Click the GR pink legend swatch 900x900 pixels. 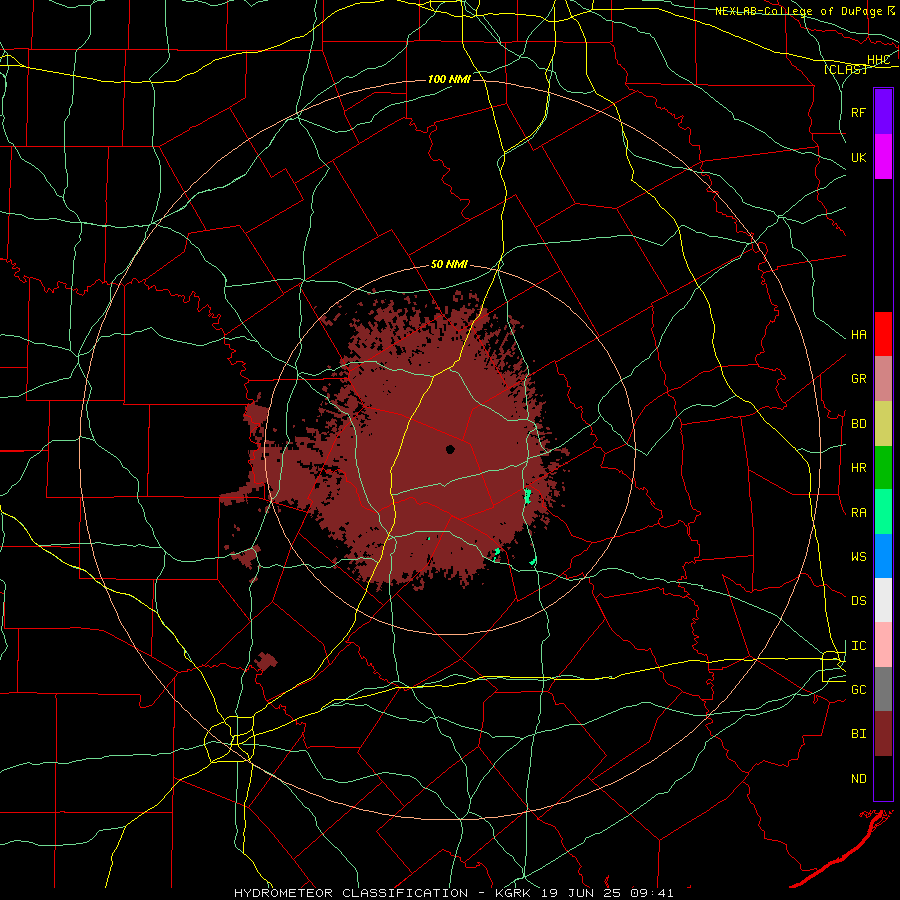[x=883, y=379]
